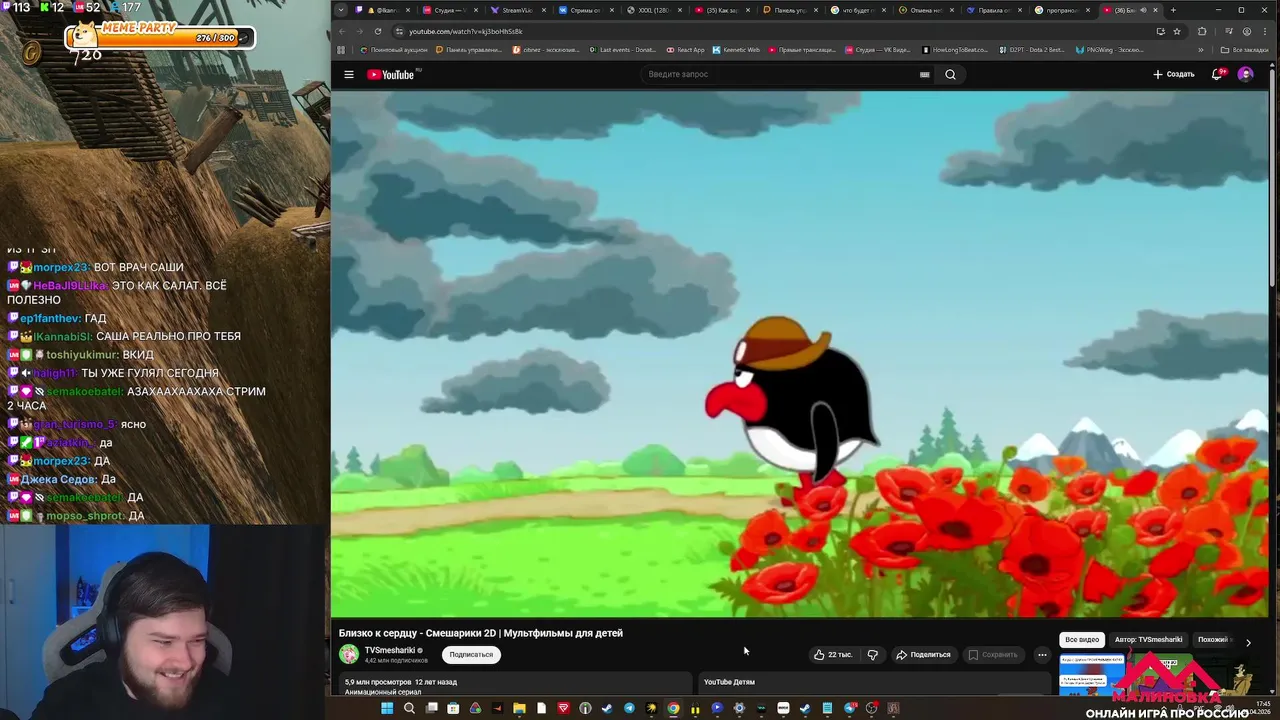
Task: Open the Last events Donat... bookmark
Action: point(623,50)
